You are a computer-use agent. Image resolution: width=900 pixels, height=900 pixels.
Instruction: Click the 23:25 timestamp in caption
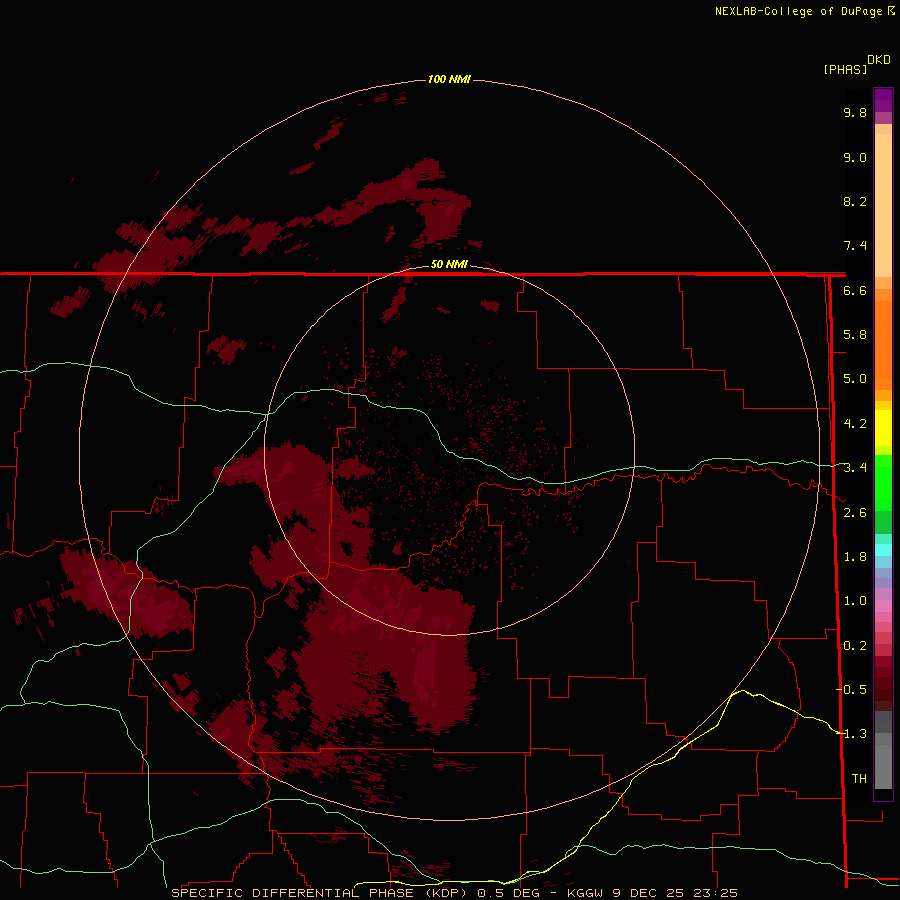coord(715,893)
